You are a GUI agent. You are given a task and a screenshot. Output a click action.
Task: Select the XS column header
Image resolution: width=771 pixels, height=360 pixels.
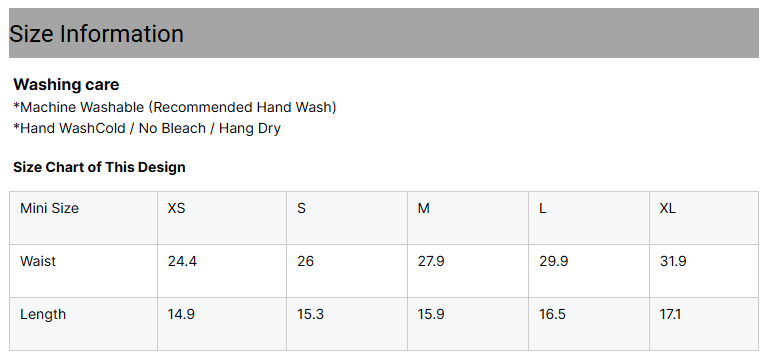pos(222,218)
